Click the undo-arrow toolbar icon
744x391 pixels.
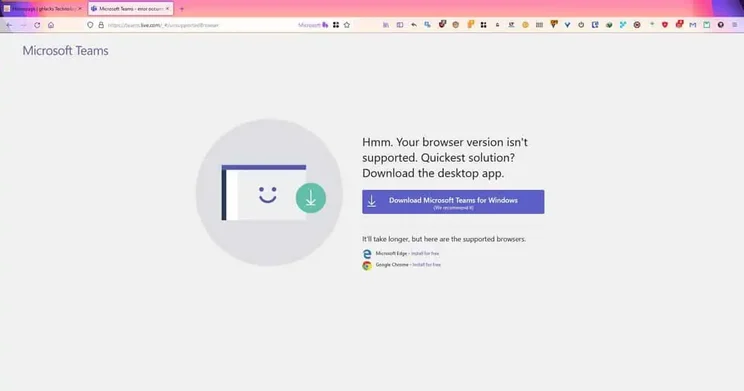[x=414, y=25]
